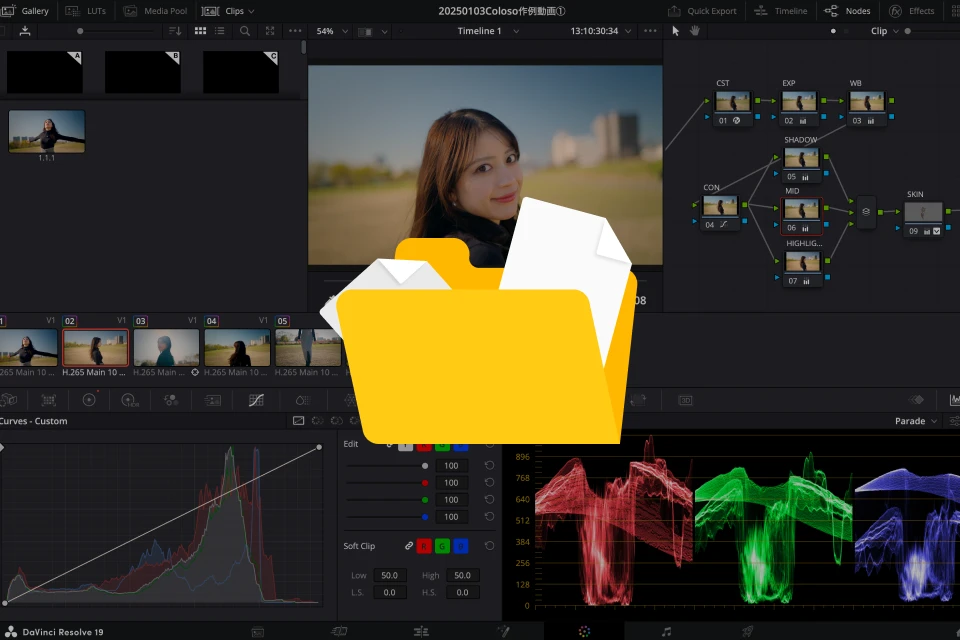Open the viewer options three-dot menu
This screenshot has height=640, width=960.
click(x=650, y=31)
